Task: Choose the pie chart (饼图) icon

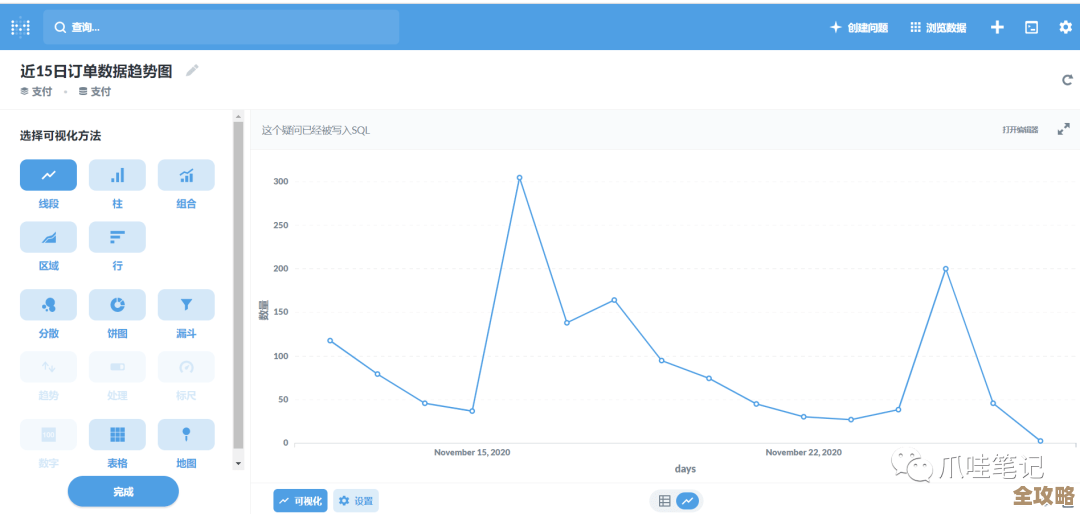Action: click(117, 305)
